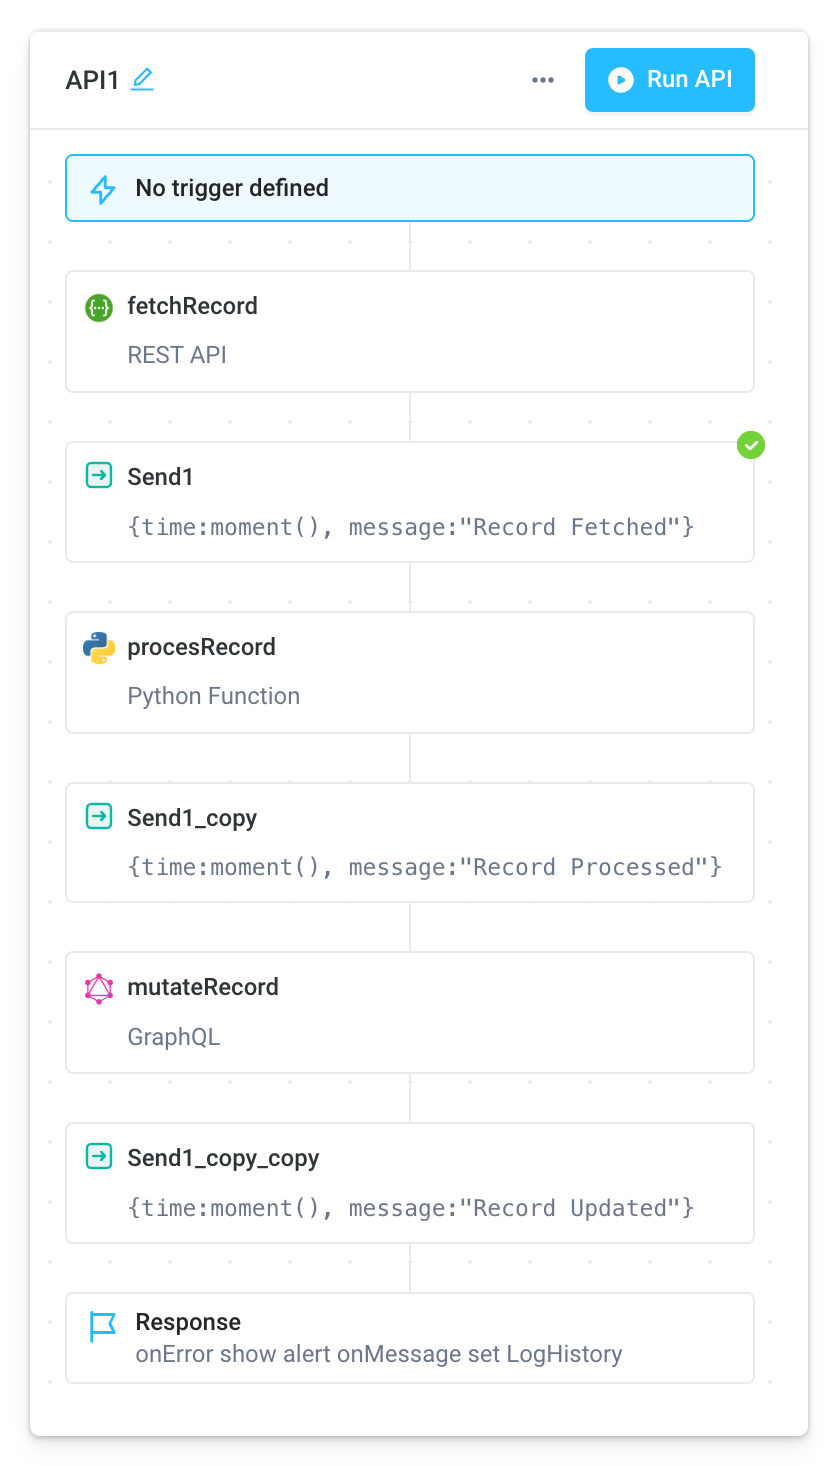Select the Send1 workflow block

pyautogui.click(x=410, y=502)
